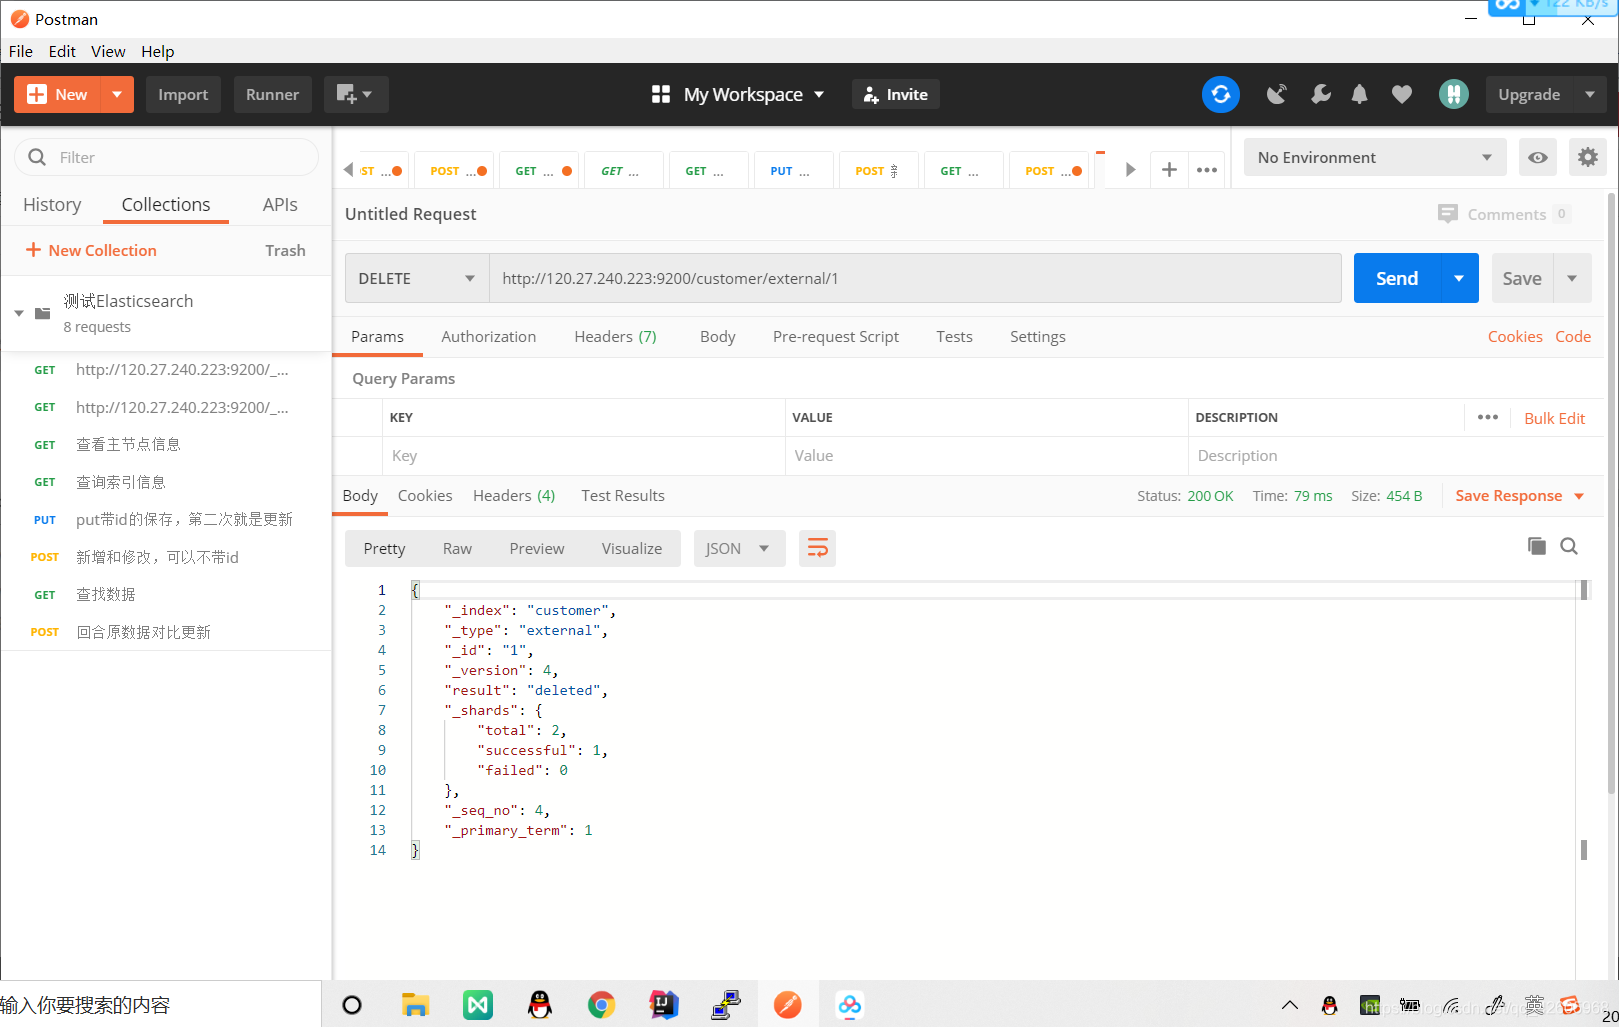Open the notifications bell
The height and width of the screenshot is (1027, 1619).
point(1359,94)
